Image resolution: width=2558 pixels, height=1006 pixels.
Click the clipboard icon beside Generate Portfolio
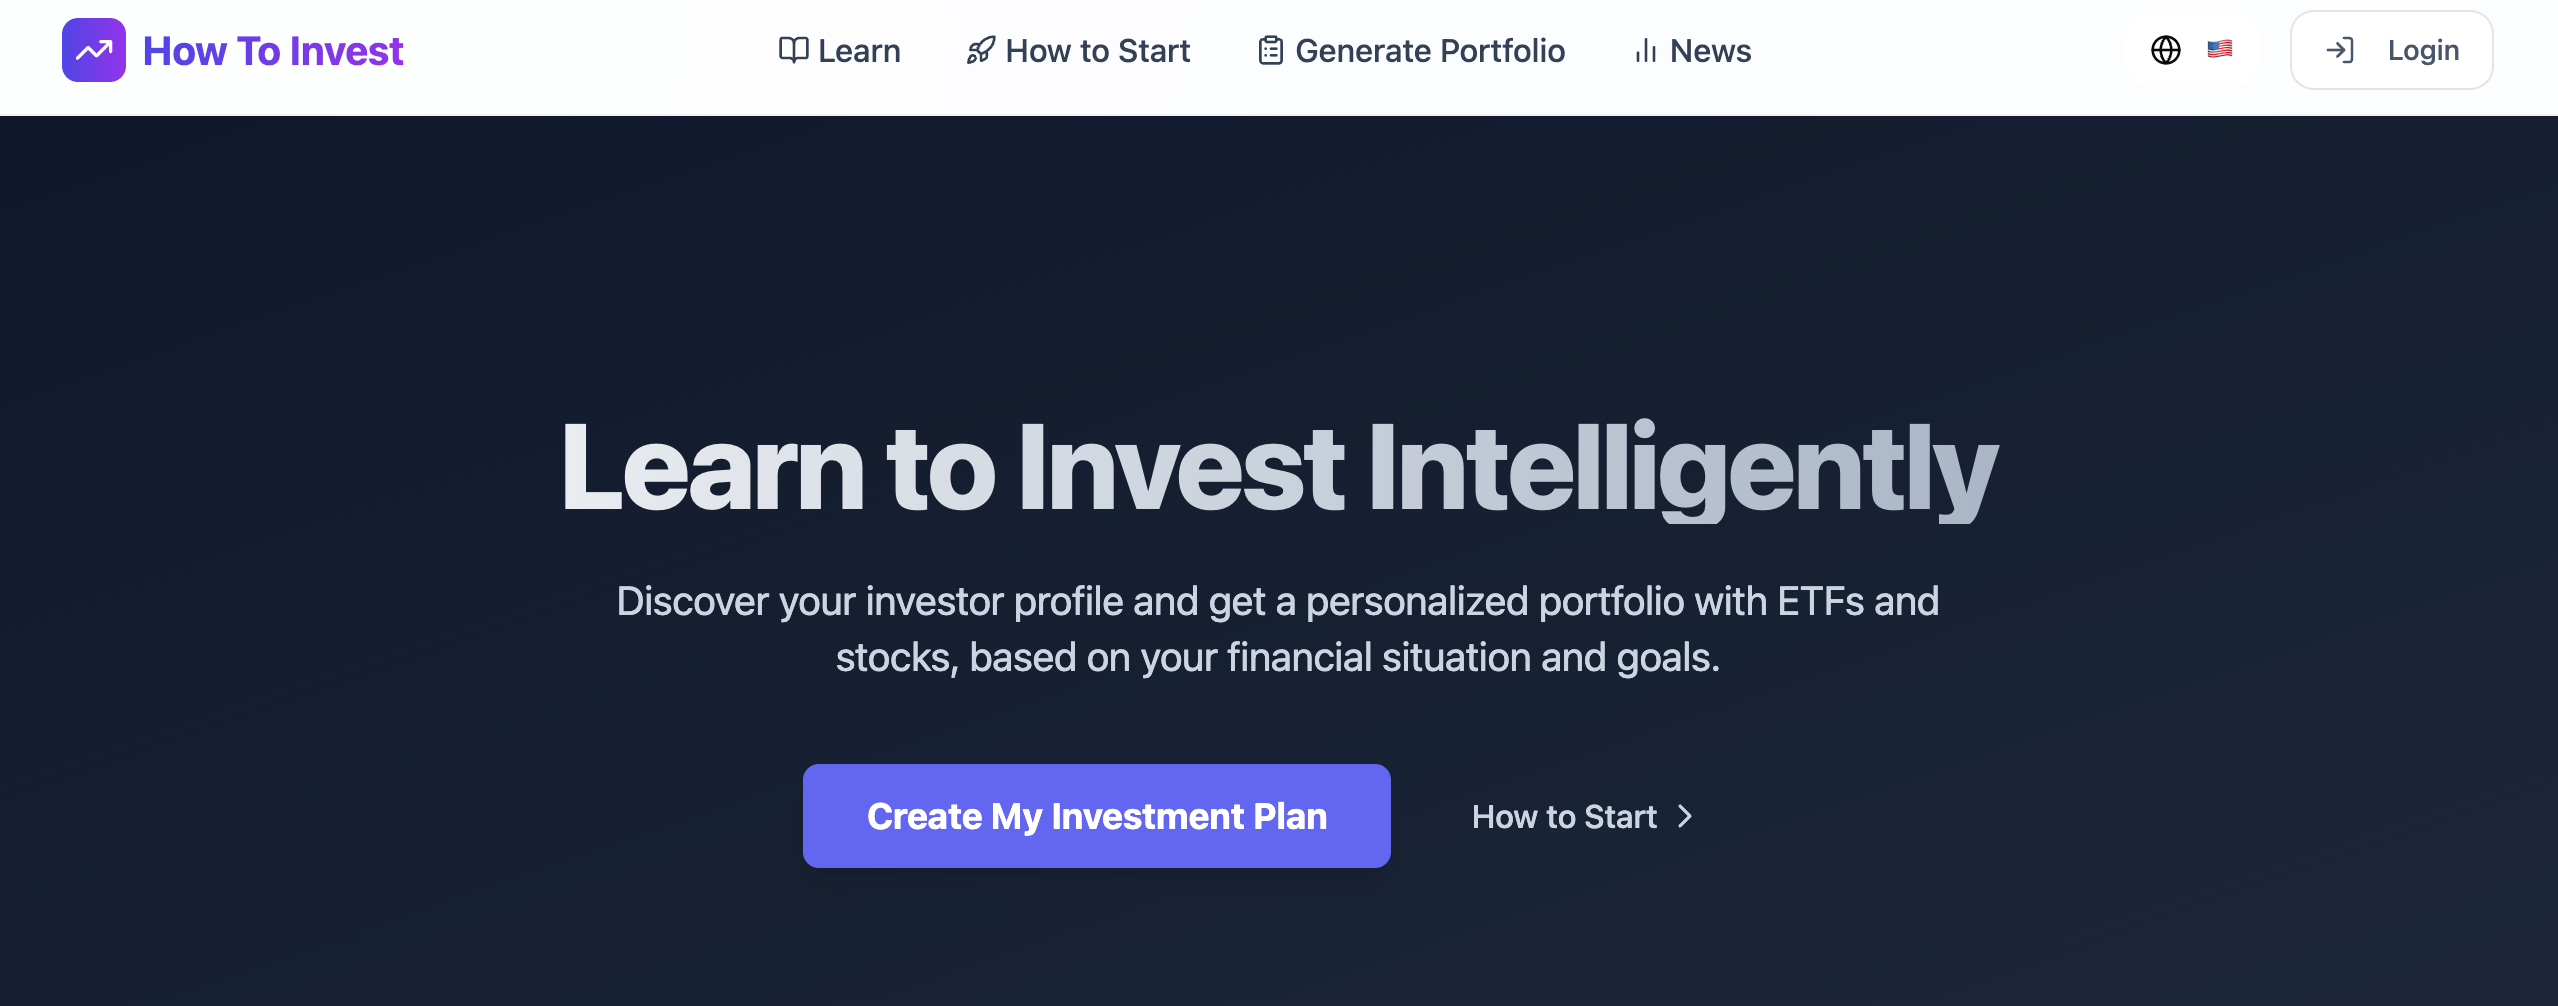[1270, 50]
